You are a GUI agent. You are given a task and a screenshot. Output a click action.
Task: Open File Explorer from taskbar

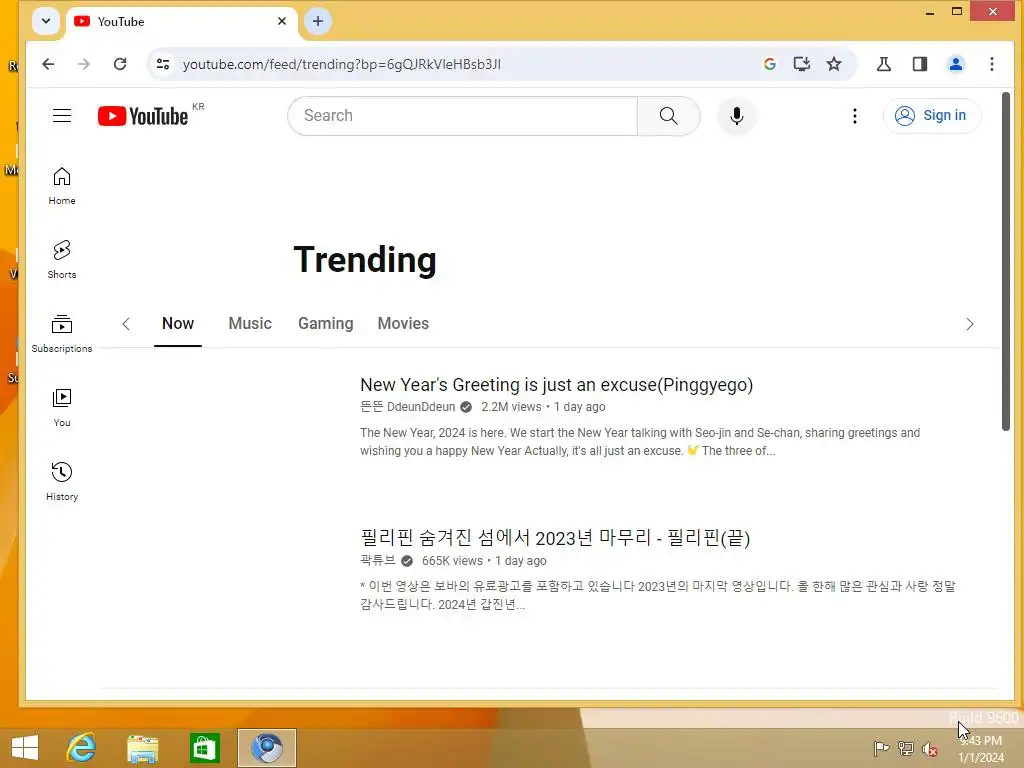[x=142, y=748]
